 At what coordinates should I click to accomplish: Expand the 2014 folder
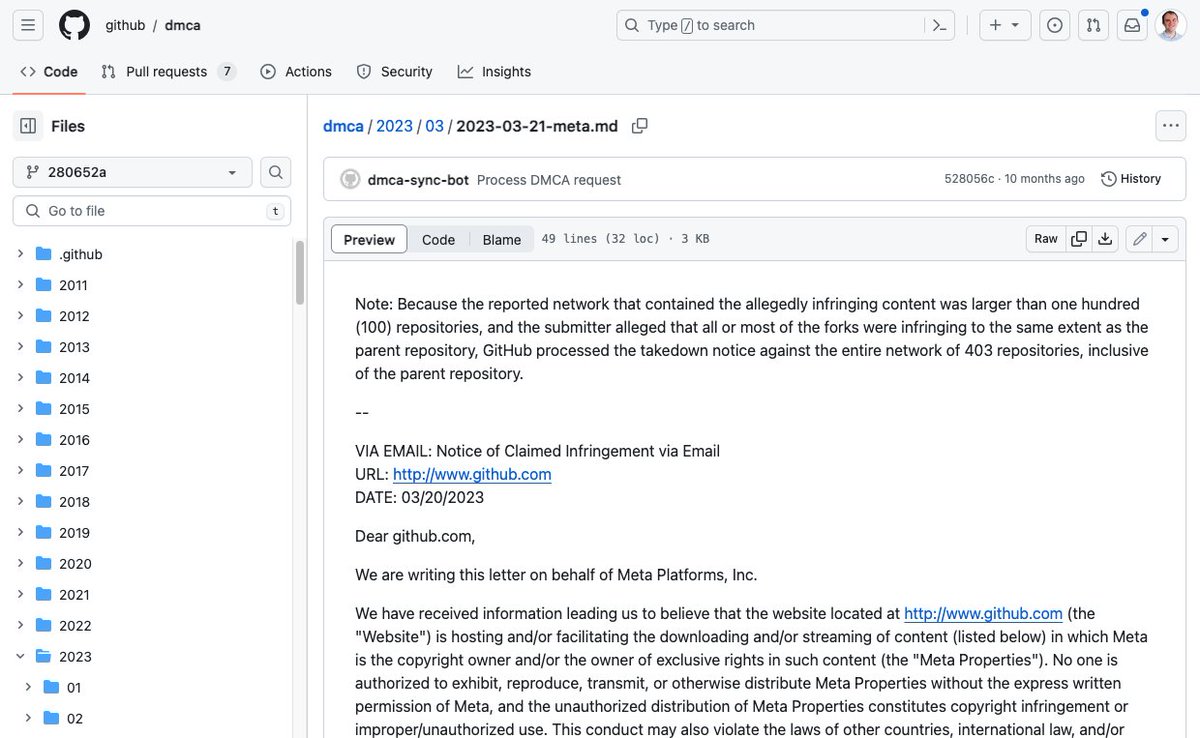point(20,378)
